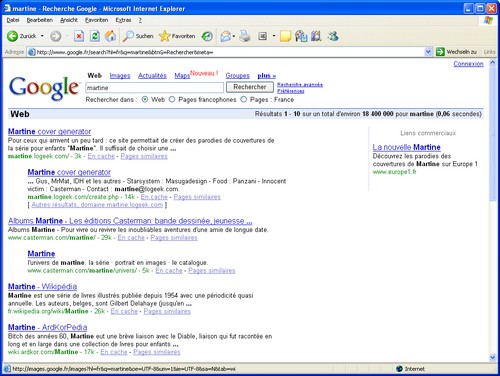The height and width of the screenshot is (376, 500).
Task: Click the status bar page icon
Action: coord(7,369)
